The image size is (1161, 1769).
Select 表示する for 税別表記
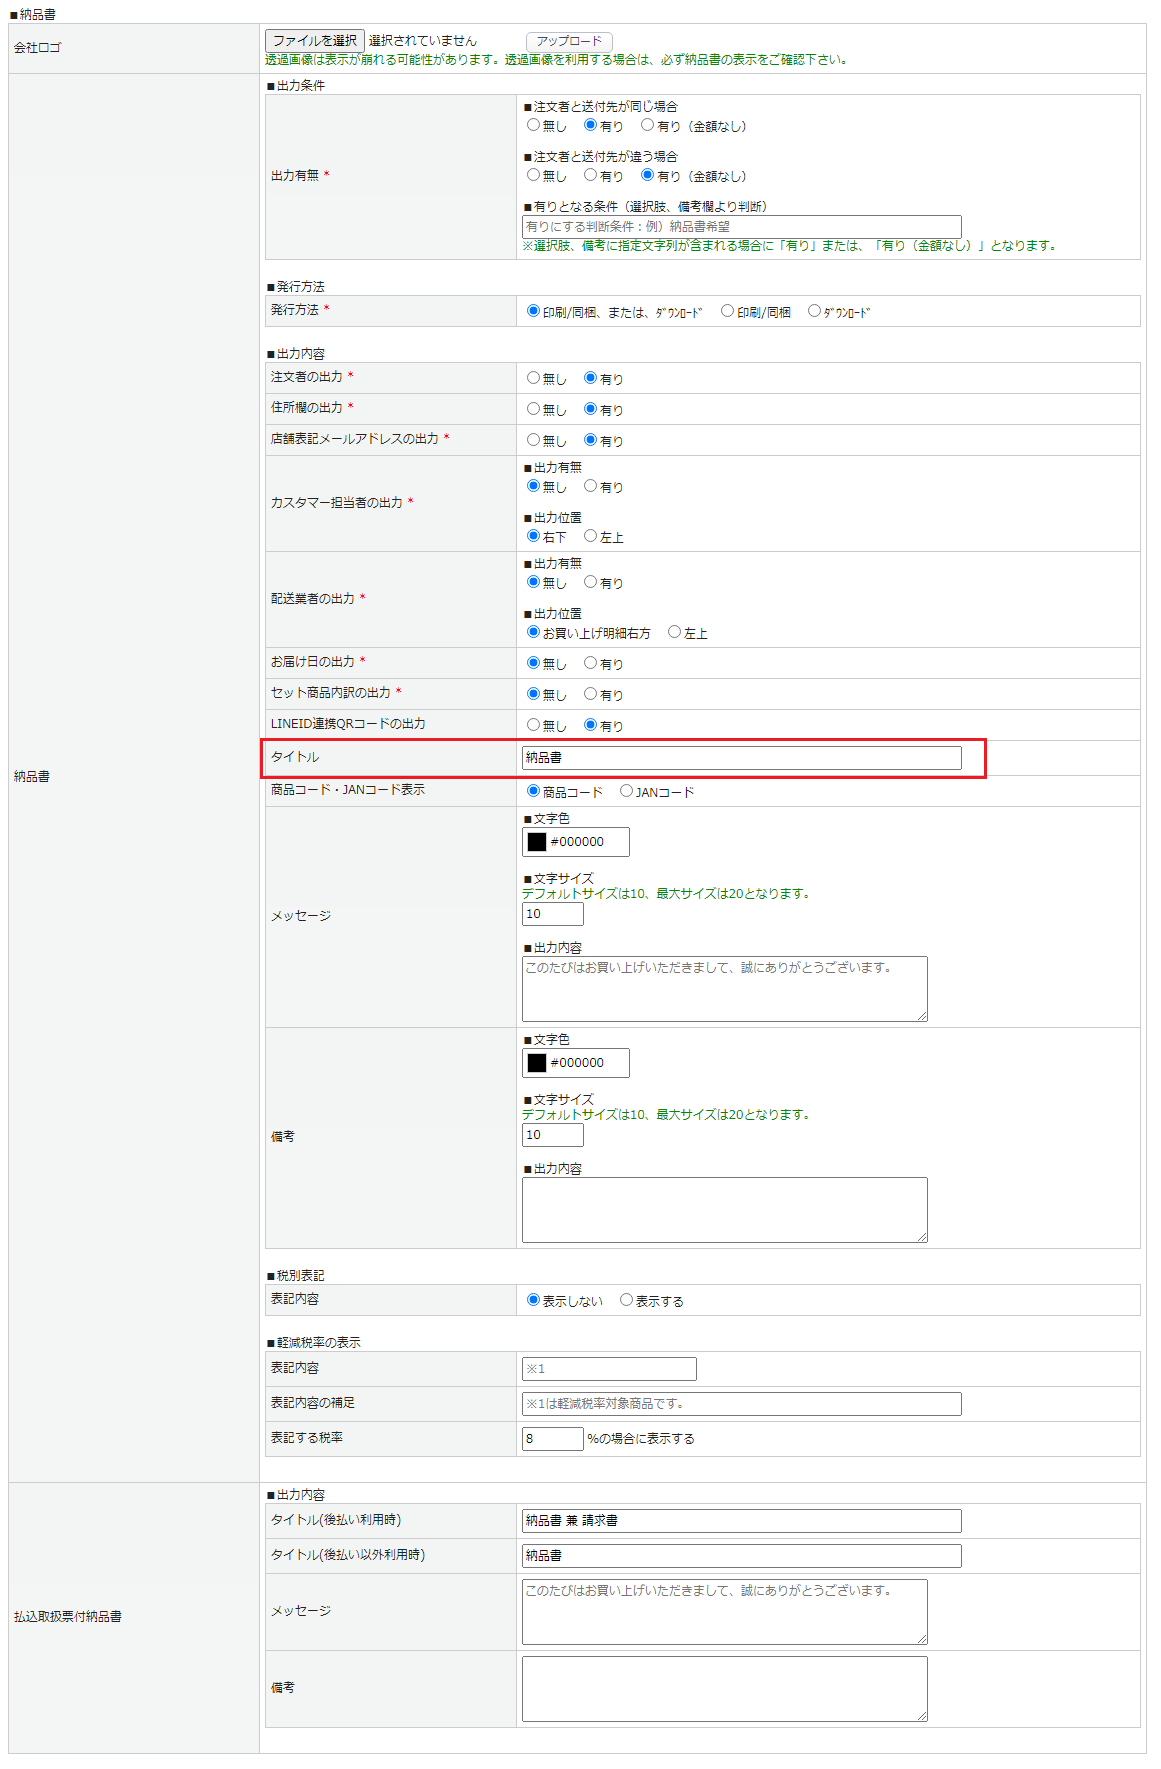click(x=627, y=1300)
